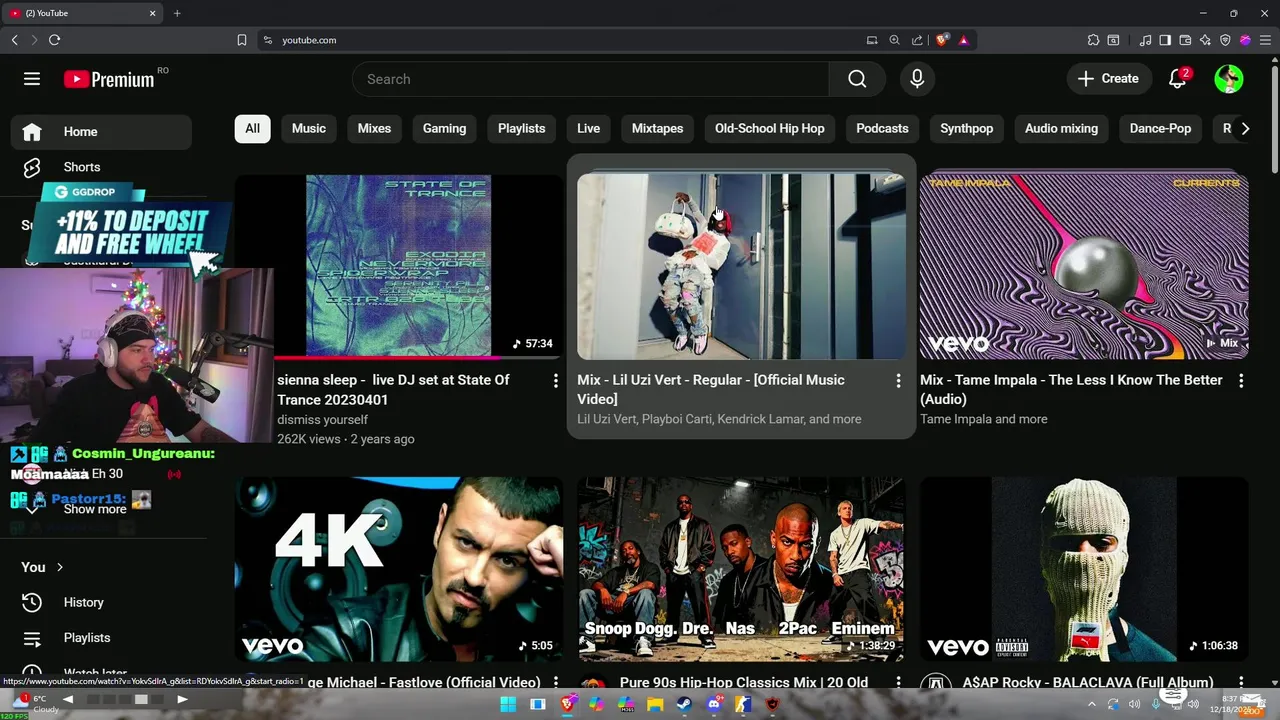
Task: Zoom page with the magnifier icon
Action: [x=895, y=40]
